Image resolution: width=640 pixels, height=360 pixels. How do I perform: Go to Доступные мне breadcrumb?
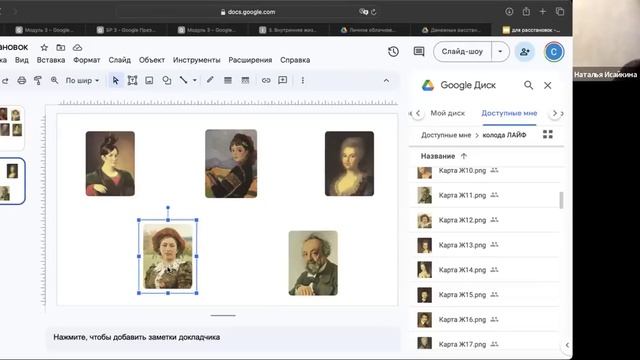446,135
